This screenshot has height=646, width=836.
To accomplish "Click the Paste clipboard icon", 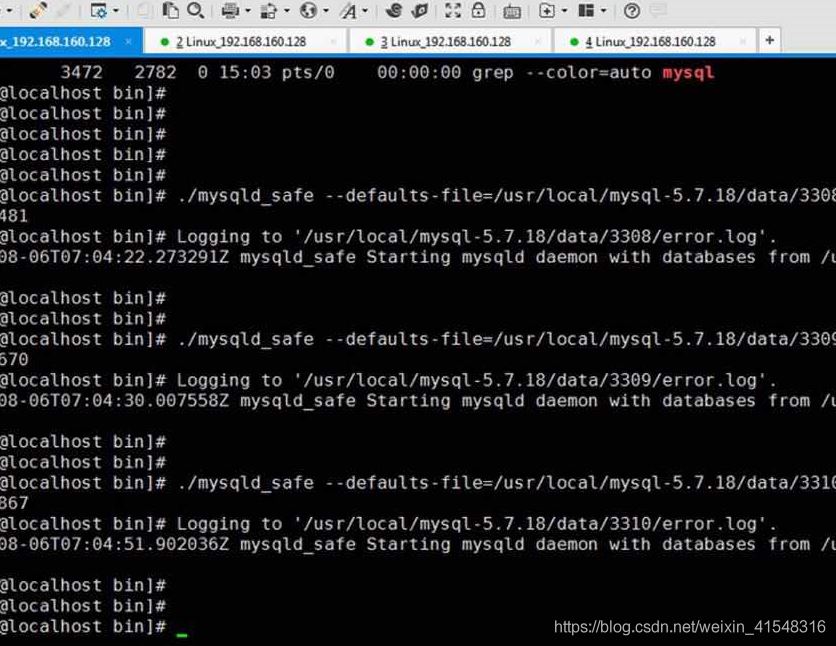I will pos(171,11).
